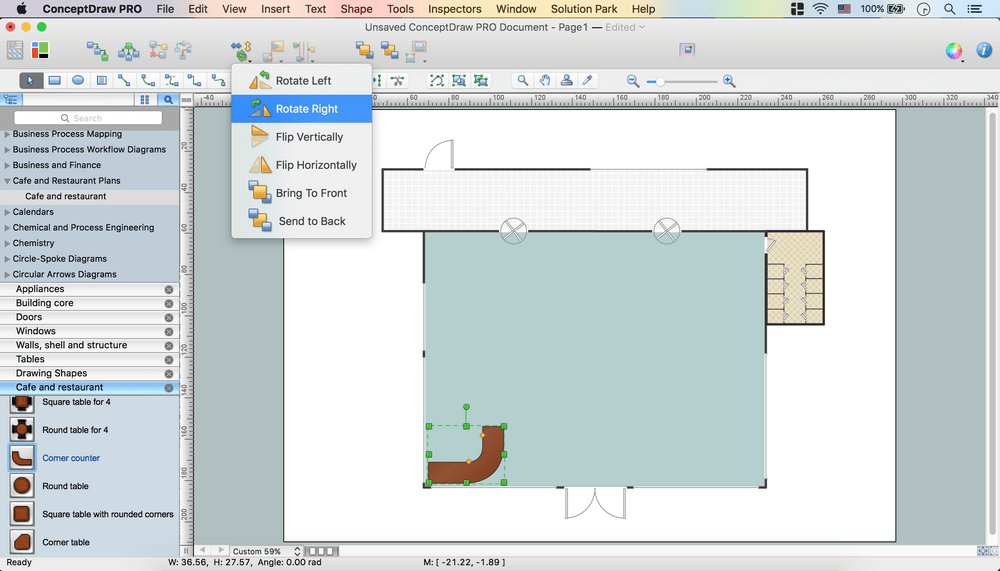Screen dimensions: 1000x571
Task: Select the Ellipse drawing tool
Action: click(x=78, y=80)
